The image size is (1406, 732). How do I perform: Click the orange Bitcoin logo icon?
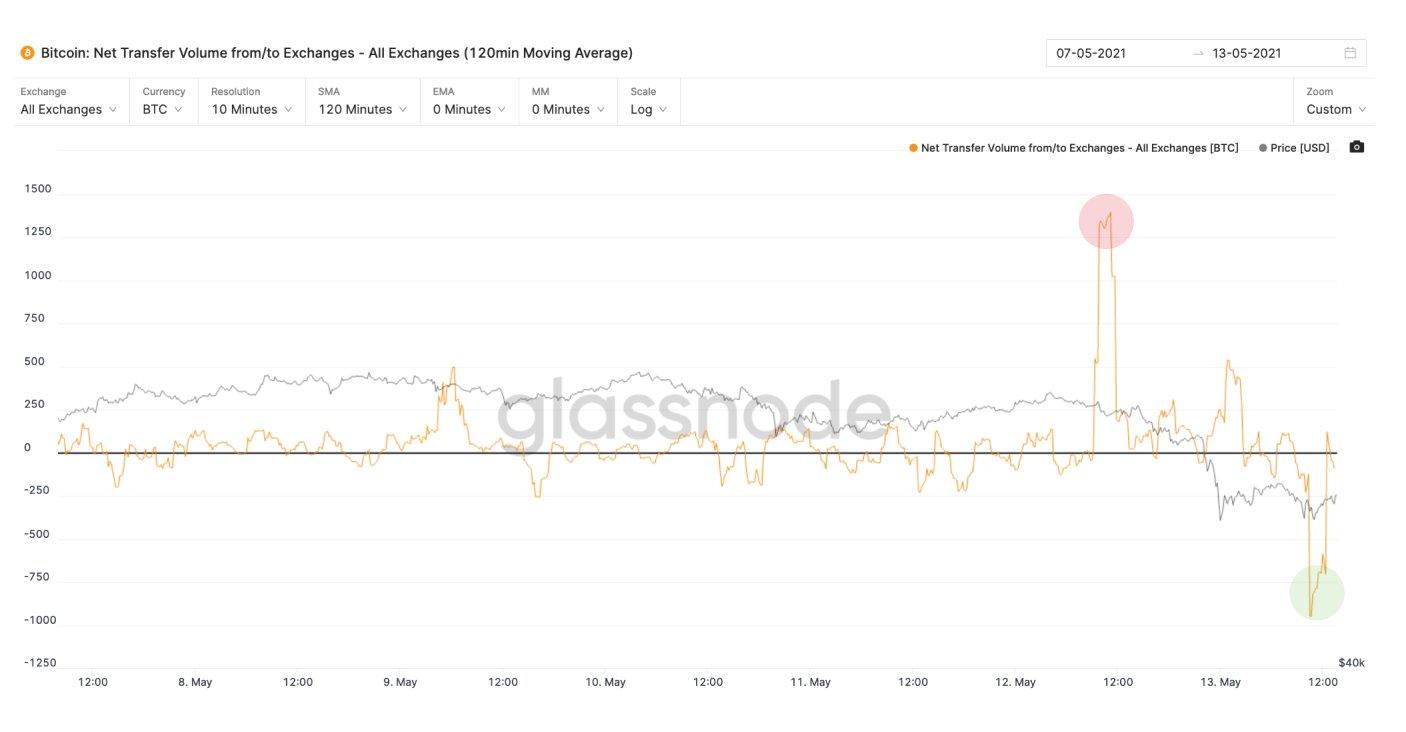coord(27,53)
